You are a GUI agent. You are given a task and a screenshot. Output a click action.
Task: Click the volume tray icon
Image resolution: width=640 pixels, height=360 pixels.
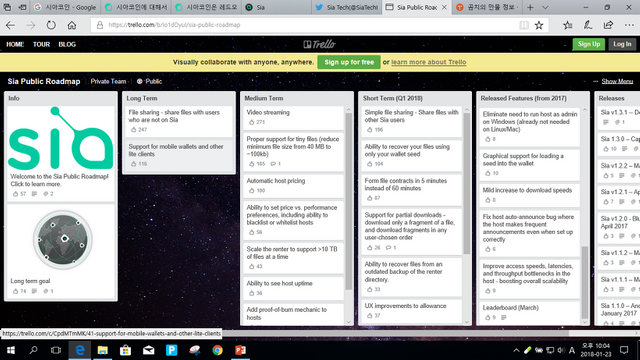[x=561, y=350]
